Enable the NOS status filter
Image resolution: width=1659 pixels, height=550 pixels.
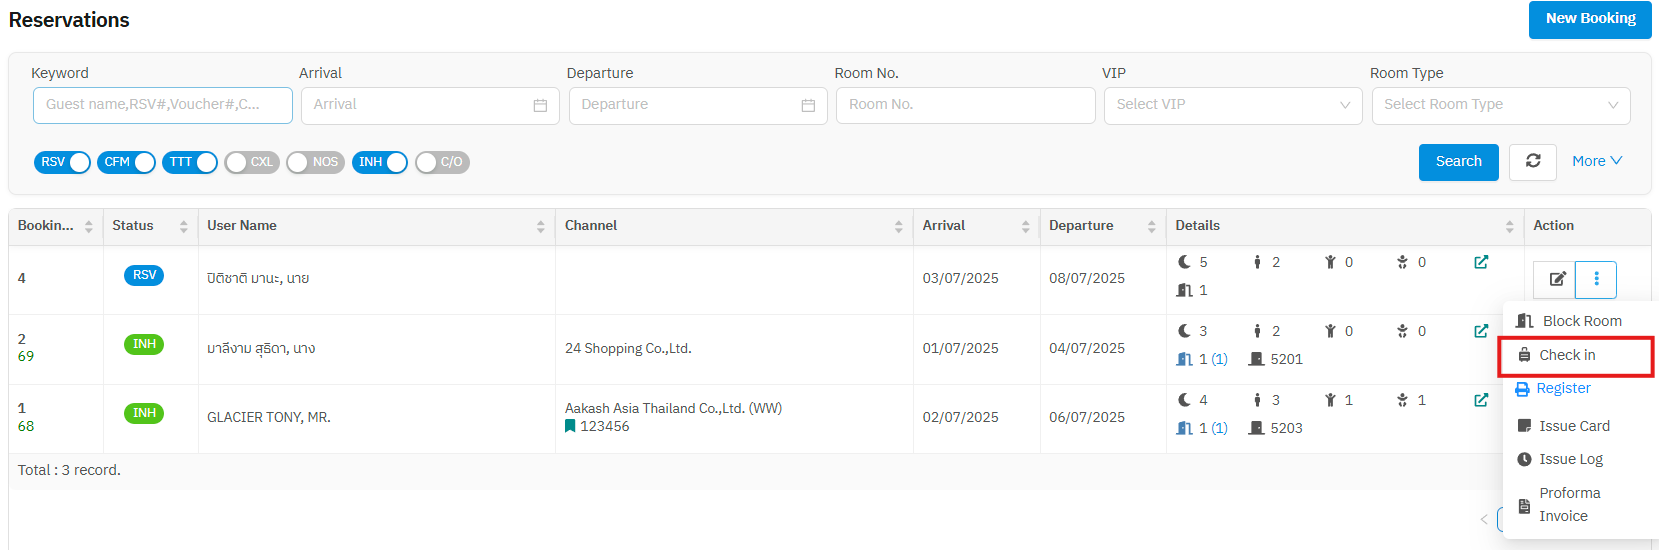point(315,162)
